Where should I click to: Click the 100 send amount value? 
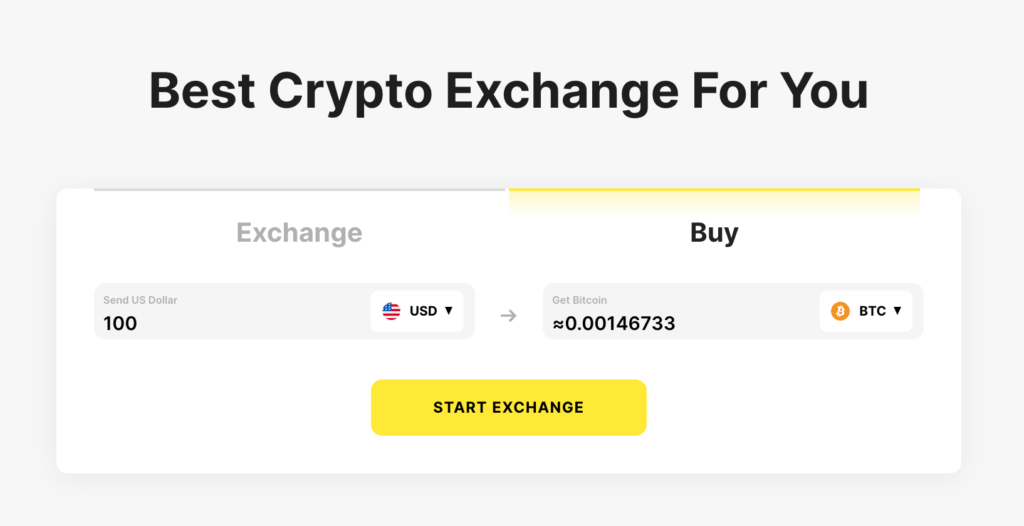point(120,323)
